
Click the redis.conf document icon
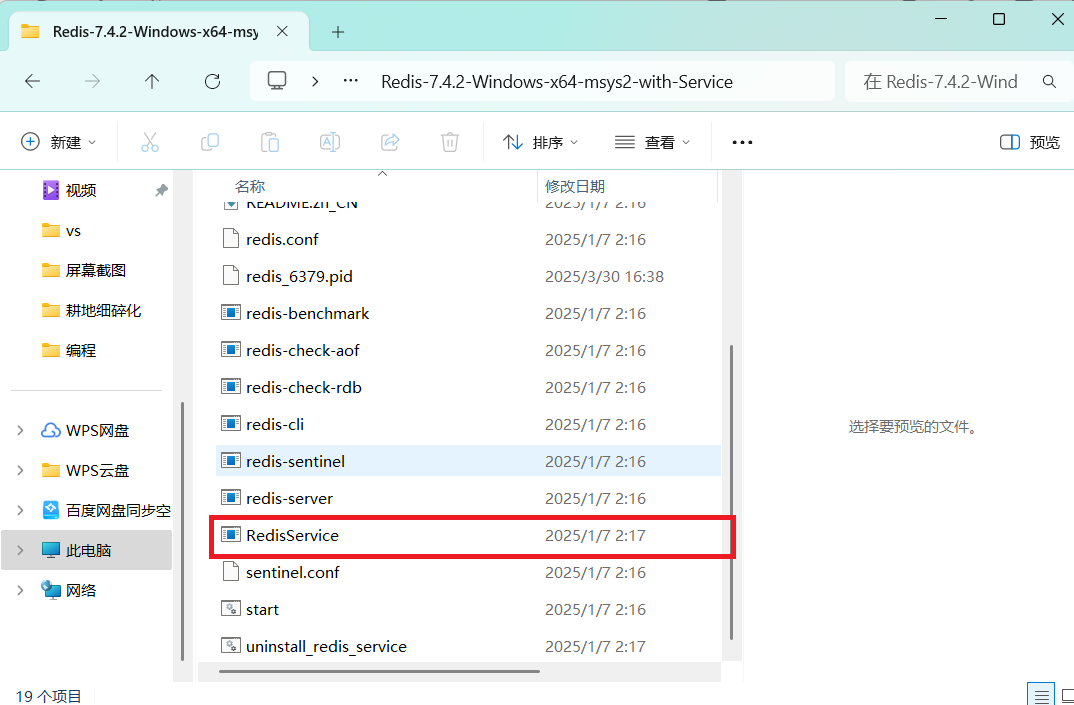231,239
